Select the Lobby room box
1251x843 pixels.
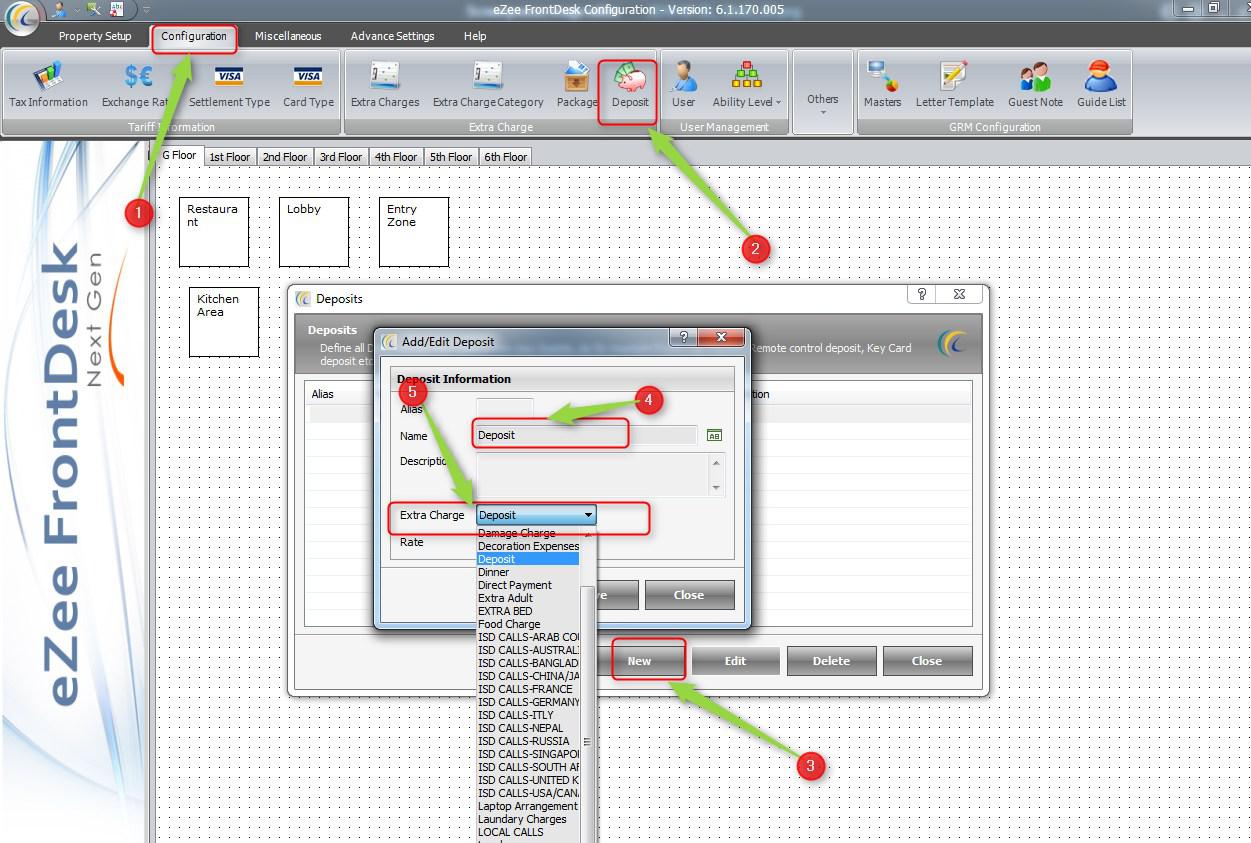pyautogui.click(x=314, y=232)
